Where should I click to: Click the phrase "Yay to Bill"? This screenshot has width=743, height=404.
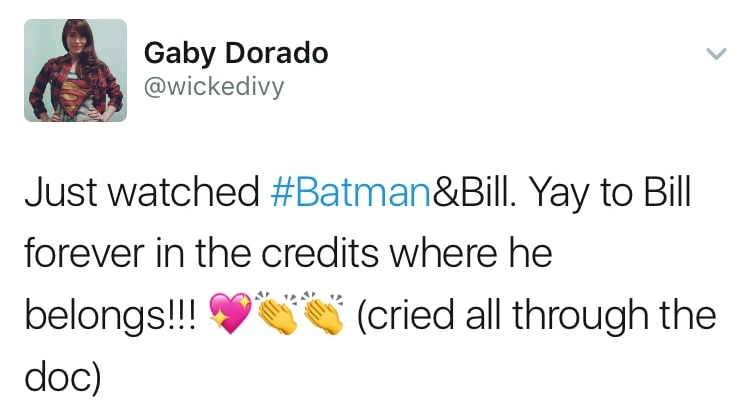(x=609, y=190)
